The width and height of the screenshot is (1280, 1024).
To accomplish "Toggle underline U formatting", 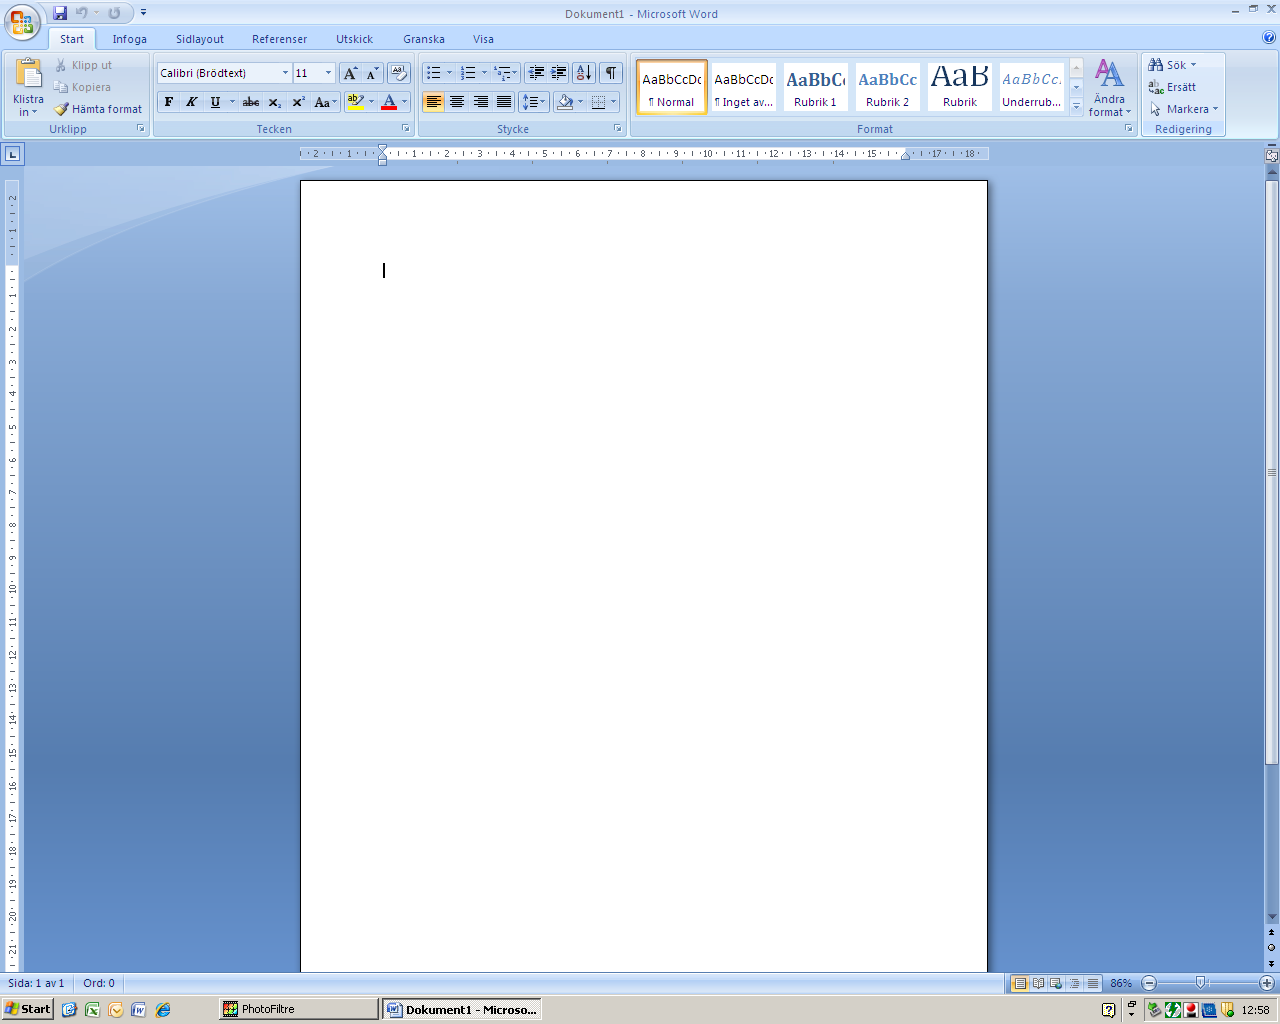I will [215, 102].
